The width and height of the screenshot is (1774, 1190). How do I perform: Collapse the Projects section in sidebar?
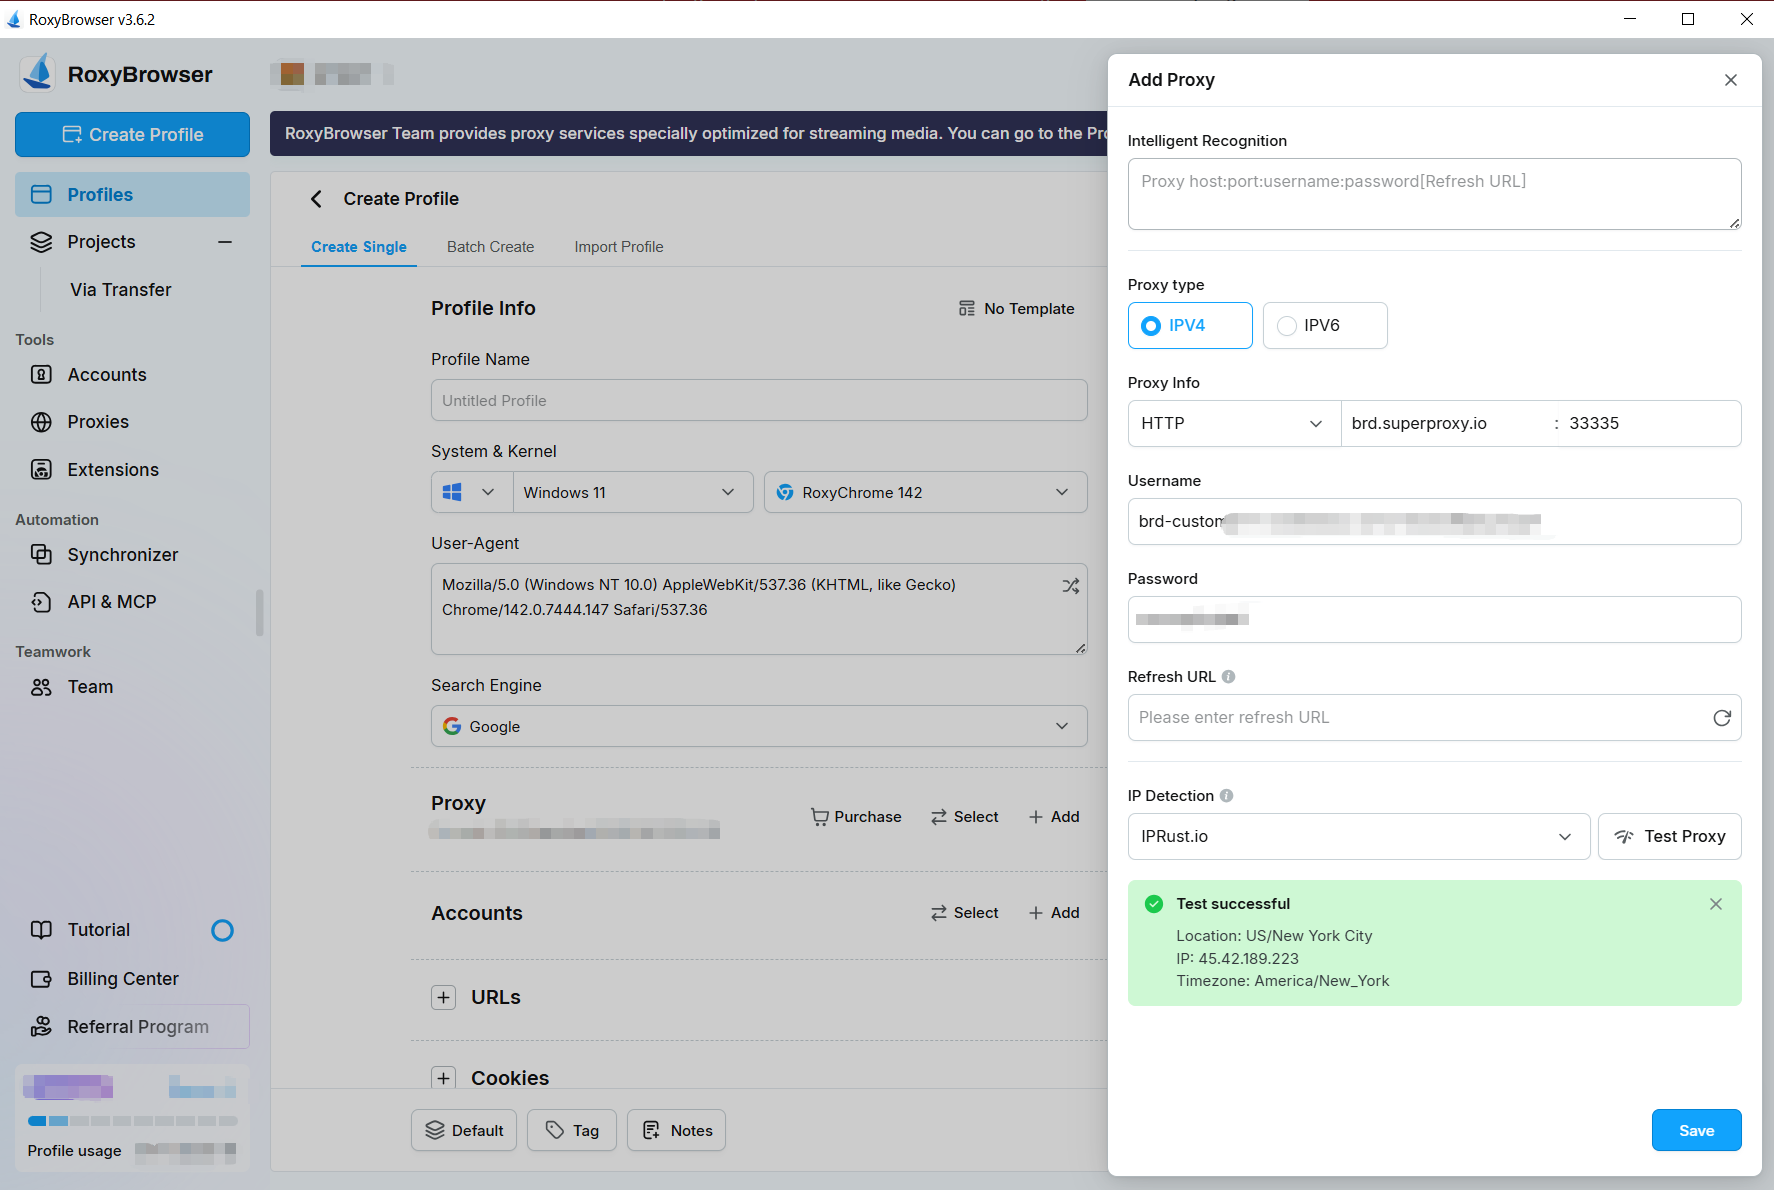[x=225, y=242]
